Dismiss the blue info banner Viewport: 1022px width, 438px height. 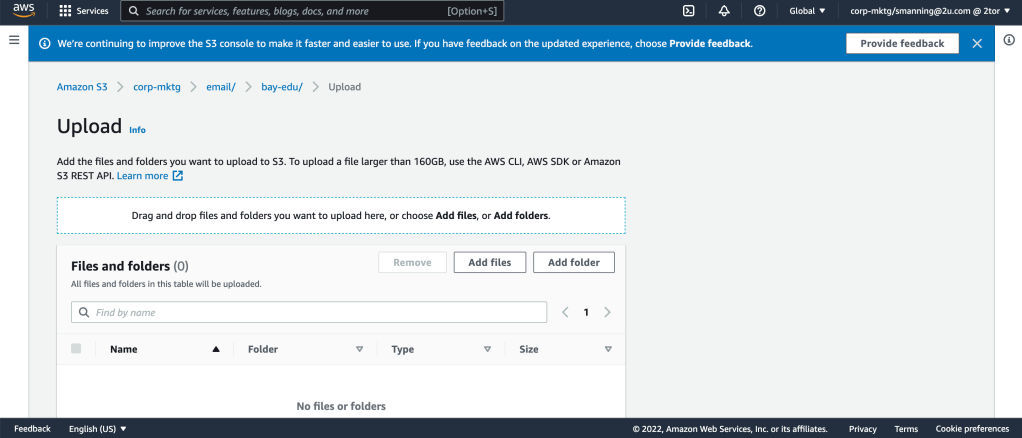point(977,43)
